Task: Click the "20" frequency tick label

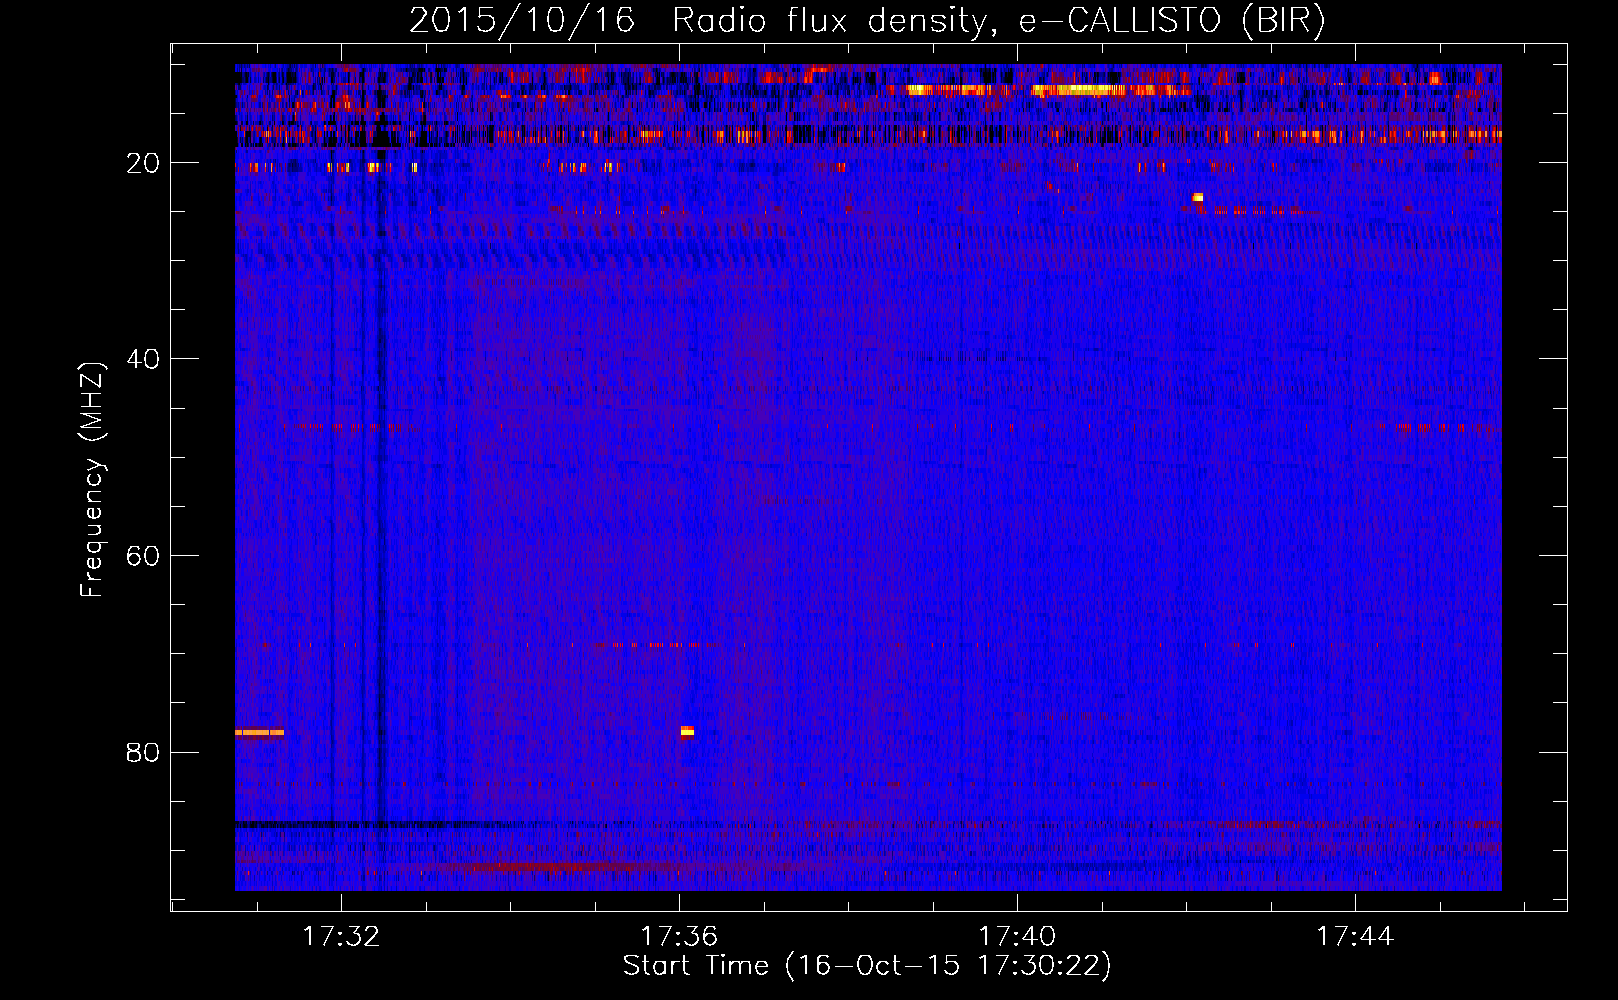Action: coord(143,163)
